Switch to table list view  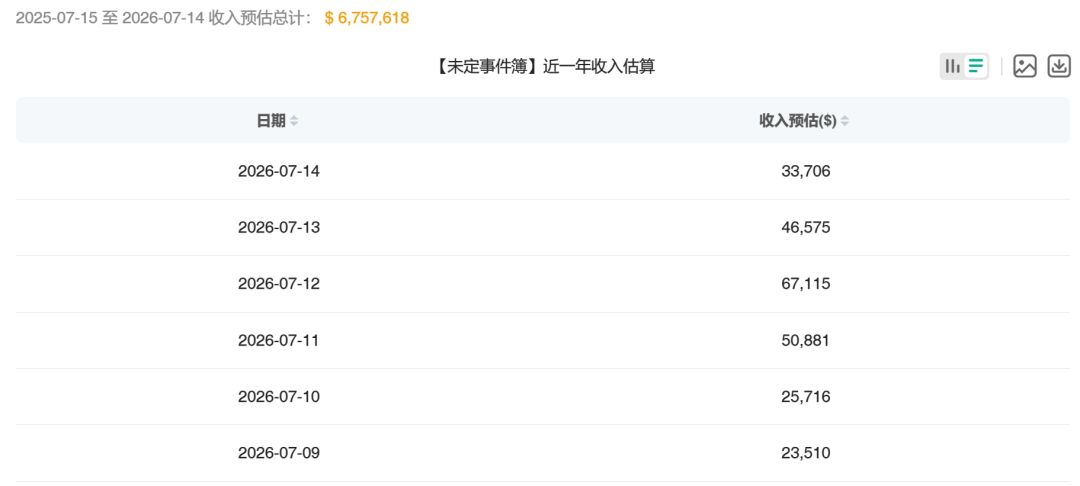click(x=976, y=66)
